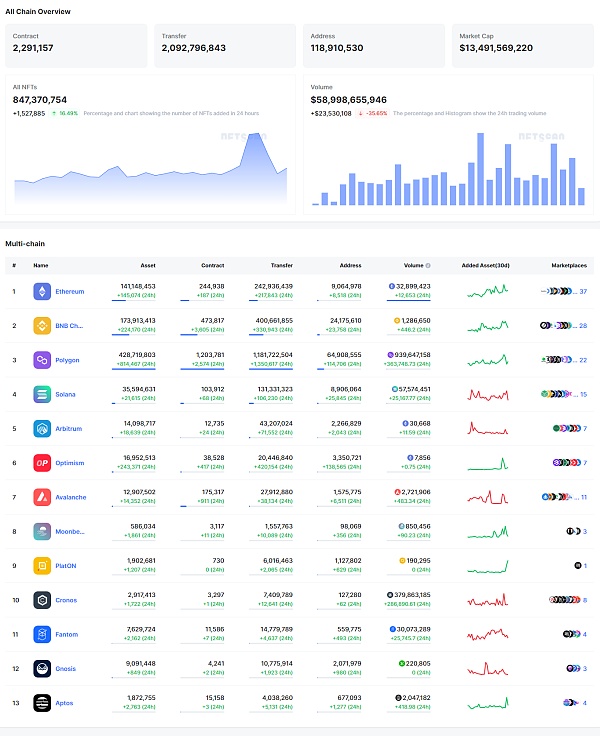
Task: Click the Optimism OP logo icon
Action: click(42, 463)
